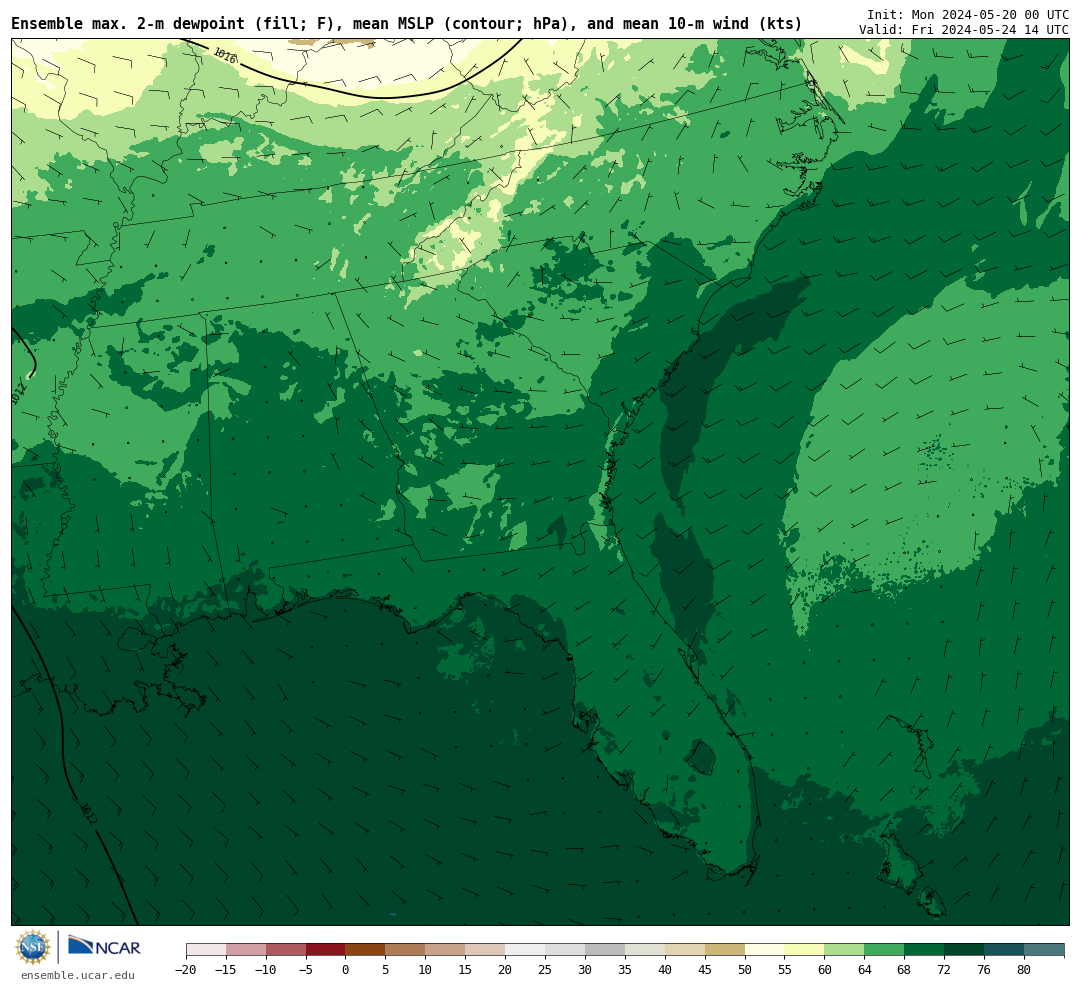Click the colorbar swatch between 5 and 10
Viewport: 1080px width, 988px height.
(x=406, y=950)
